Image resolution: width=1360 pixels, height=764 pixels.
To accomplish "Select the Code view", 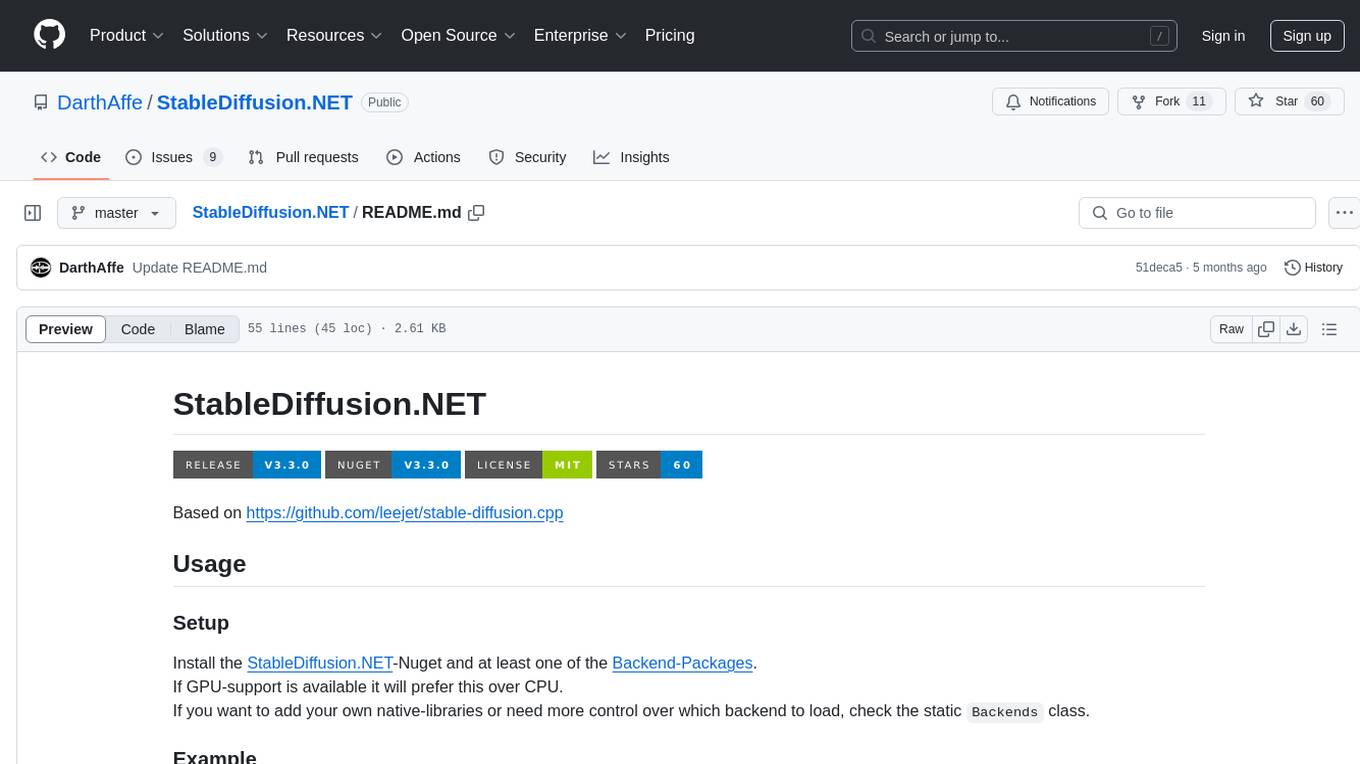I will [138, 329].
